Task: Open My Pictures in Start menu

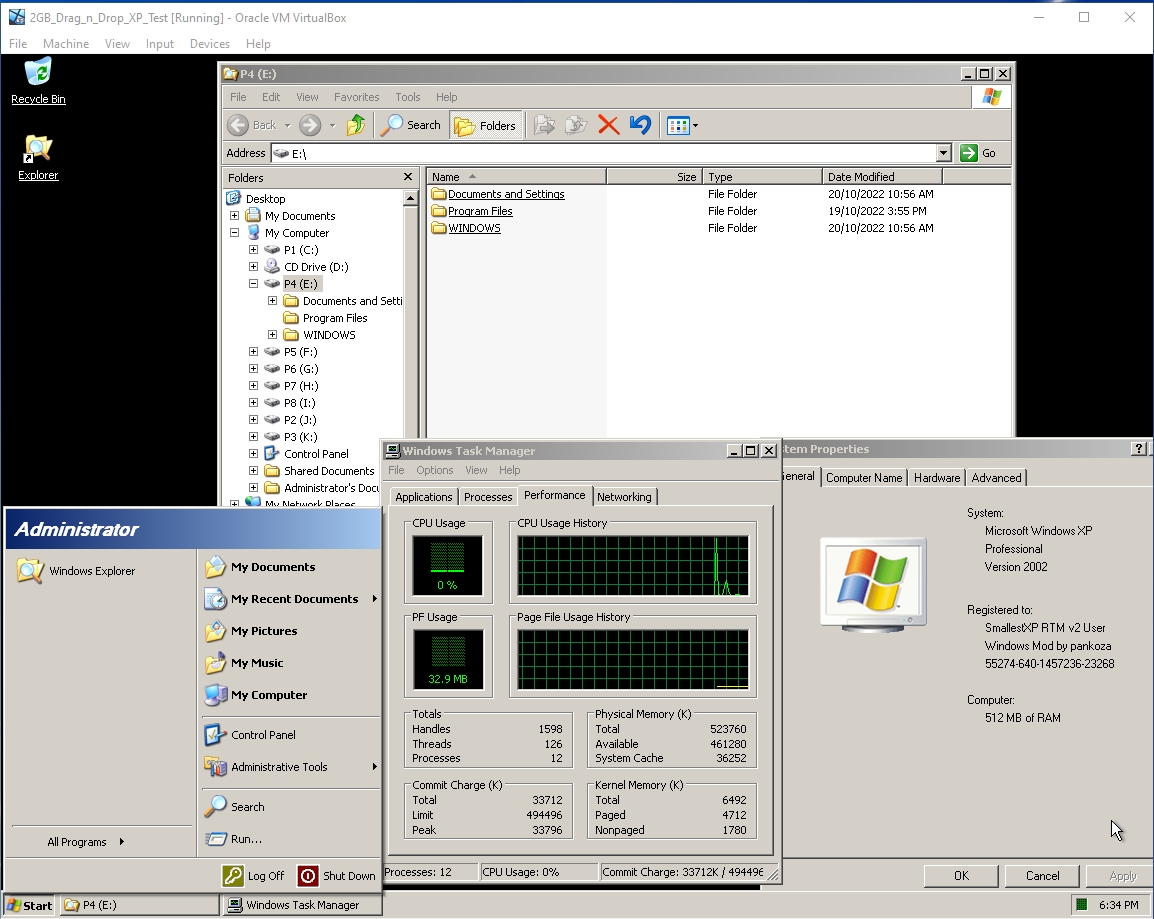Action: click(291, 631)
